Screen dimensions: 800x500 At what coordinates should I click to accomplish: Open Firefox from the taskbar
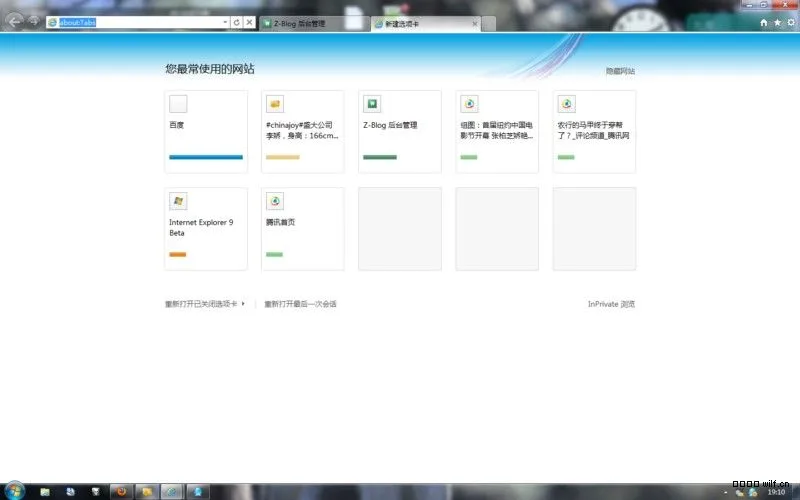tap(121, 491)
